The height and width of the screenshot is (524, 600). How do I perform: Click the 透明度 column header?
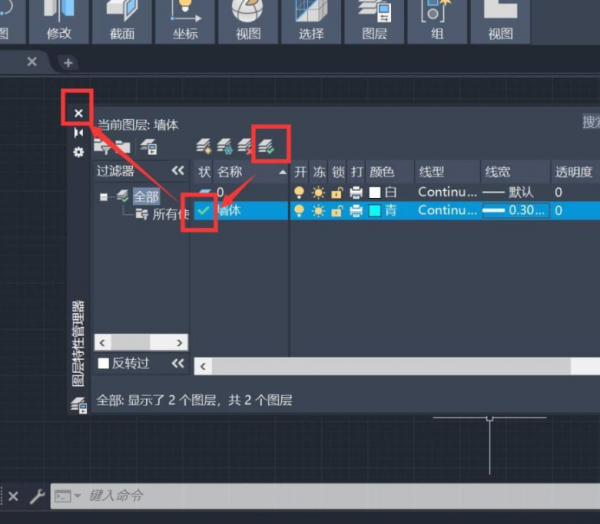[575, 172]
